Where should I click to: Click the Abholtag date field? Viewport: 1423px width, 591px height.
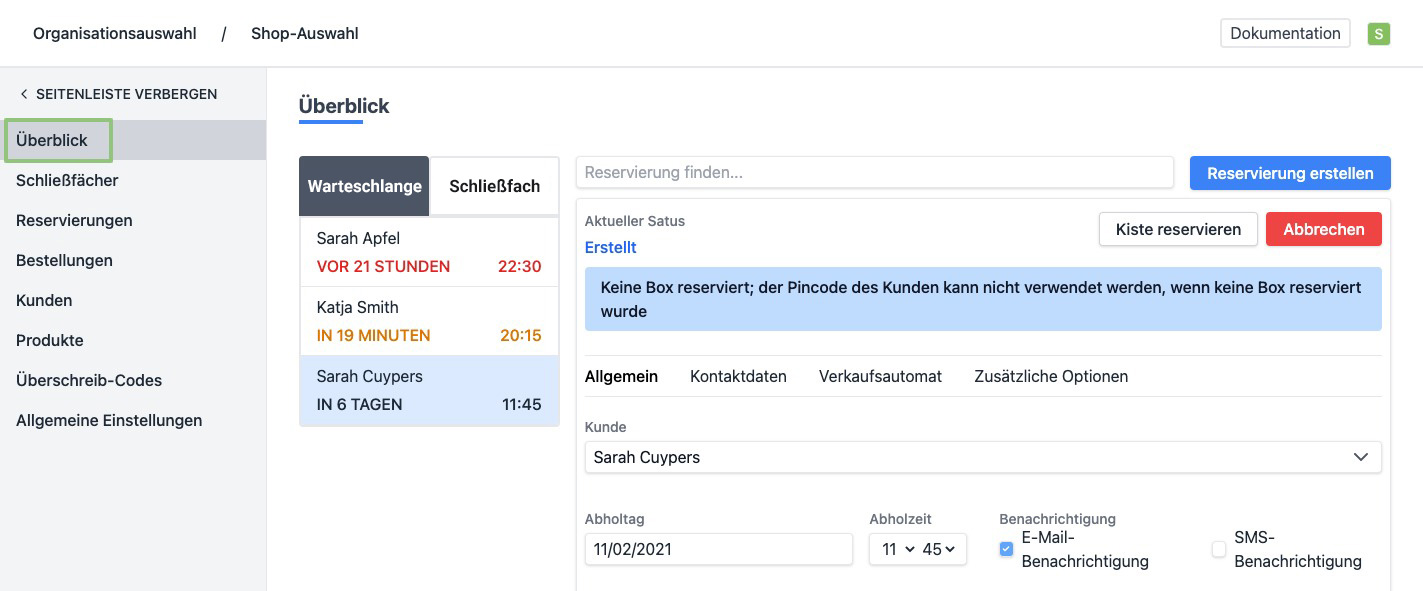(x=718, y=549)
